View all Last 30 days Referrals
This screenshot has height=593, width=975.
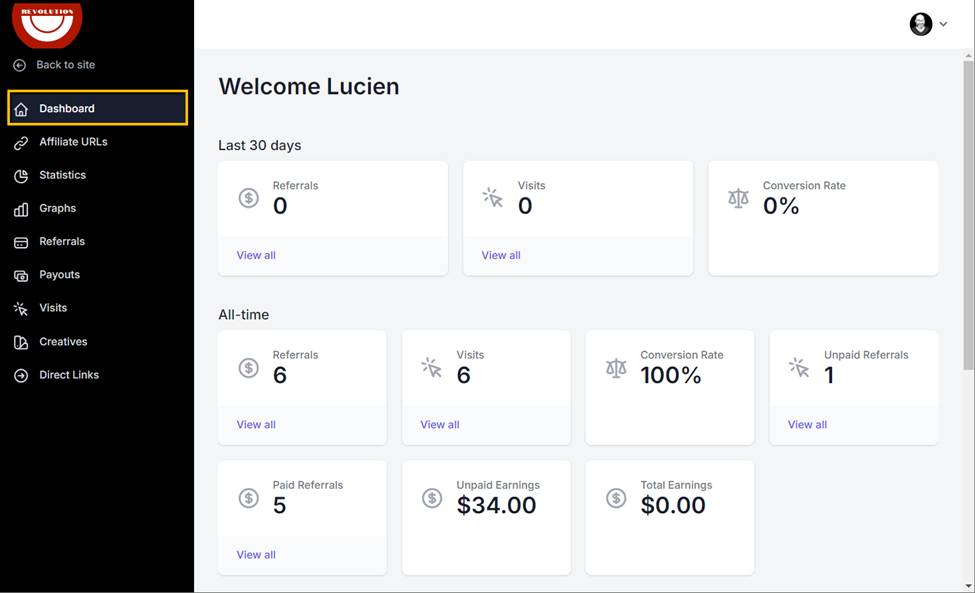pos(256,255)
